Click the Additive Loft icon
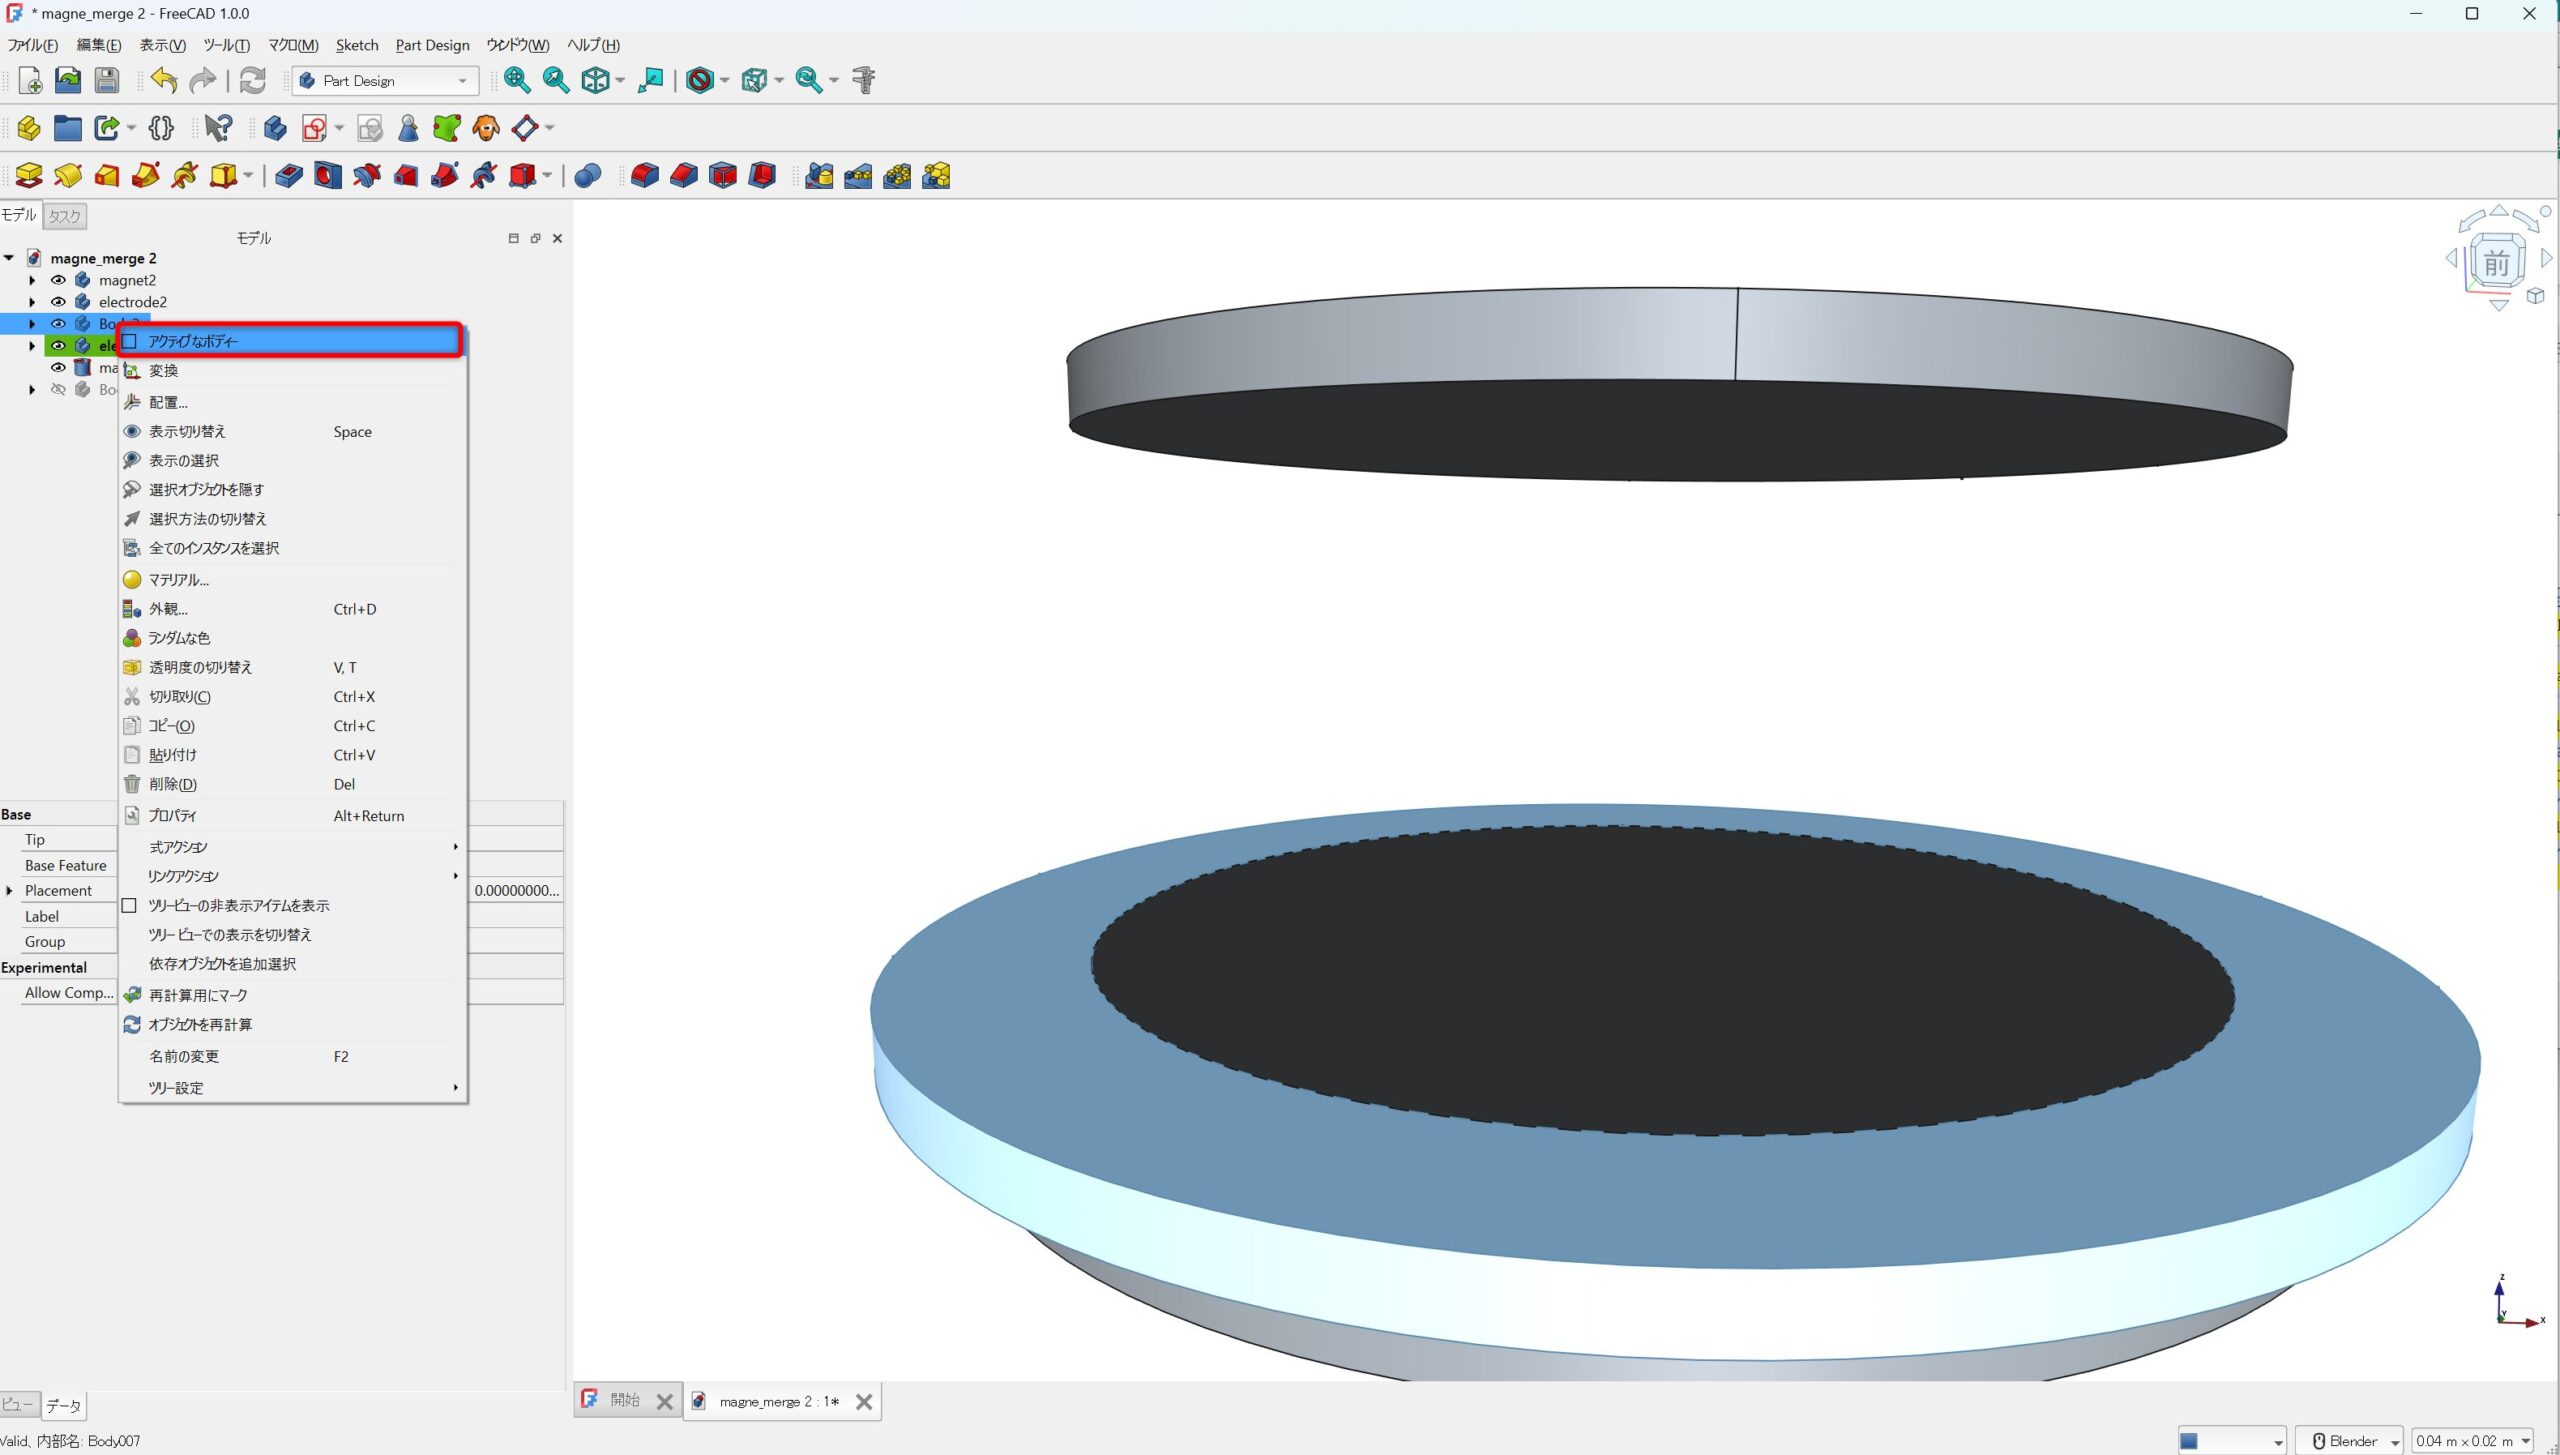 pyautogui.click(x=107, y=176)
